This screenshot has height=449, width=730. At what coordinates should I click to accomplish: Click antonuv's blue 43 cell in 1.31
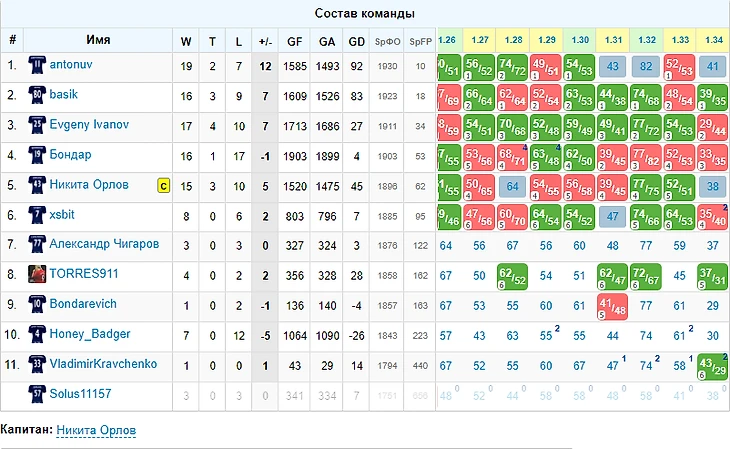pos(616,67)
